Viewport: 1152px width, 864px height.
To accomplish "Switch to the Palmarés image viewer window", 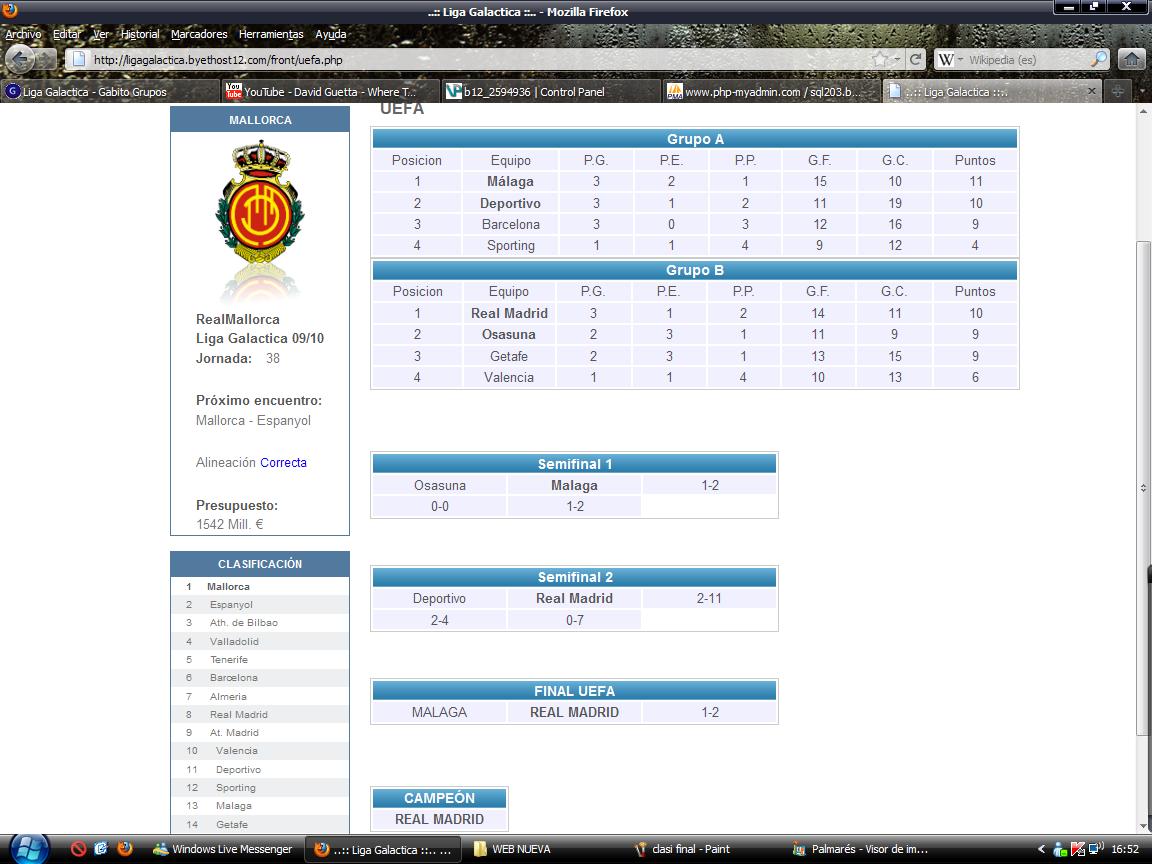I will (x=861, y=849).
